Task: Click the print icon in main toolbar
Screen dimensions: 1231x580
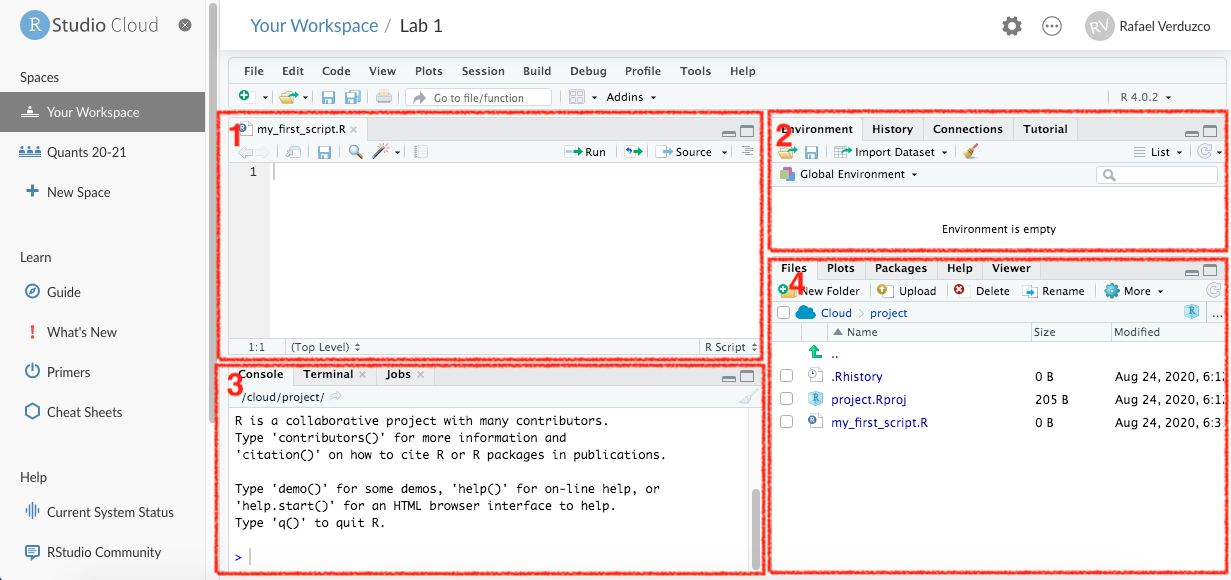Action: click(x=383, y=97)
